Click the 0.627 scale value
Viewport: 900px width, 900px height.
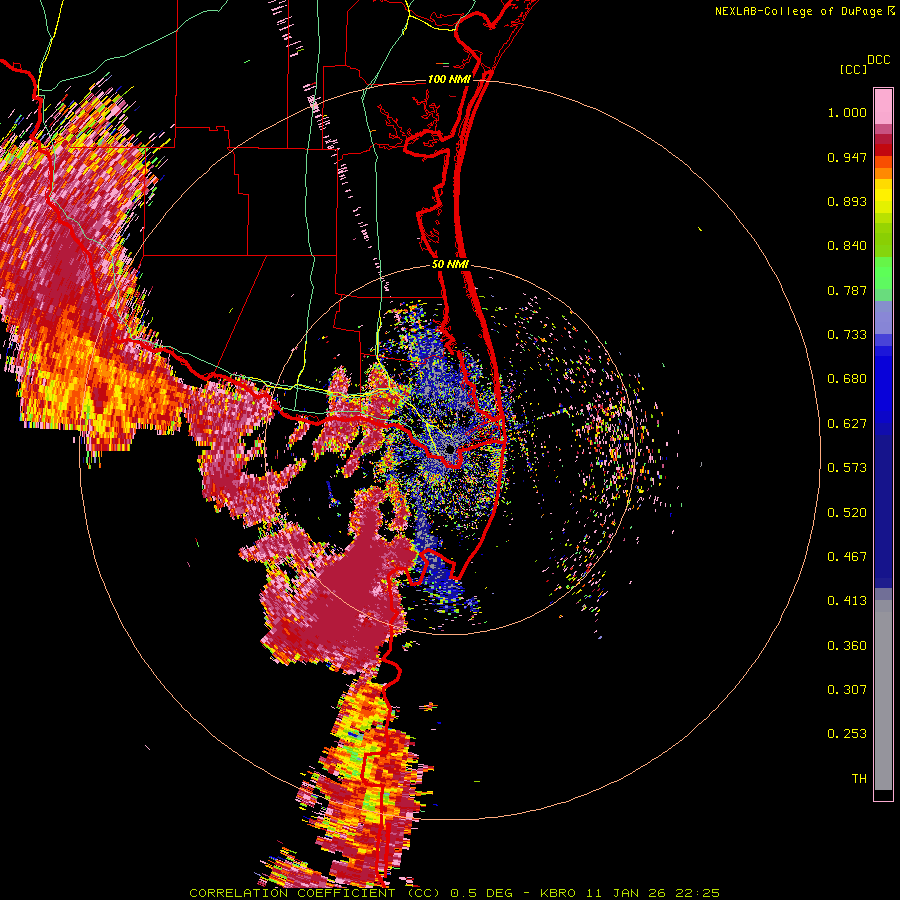click(847, 424)
